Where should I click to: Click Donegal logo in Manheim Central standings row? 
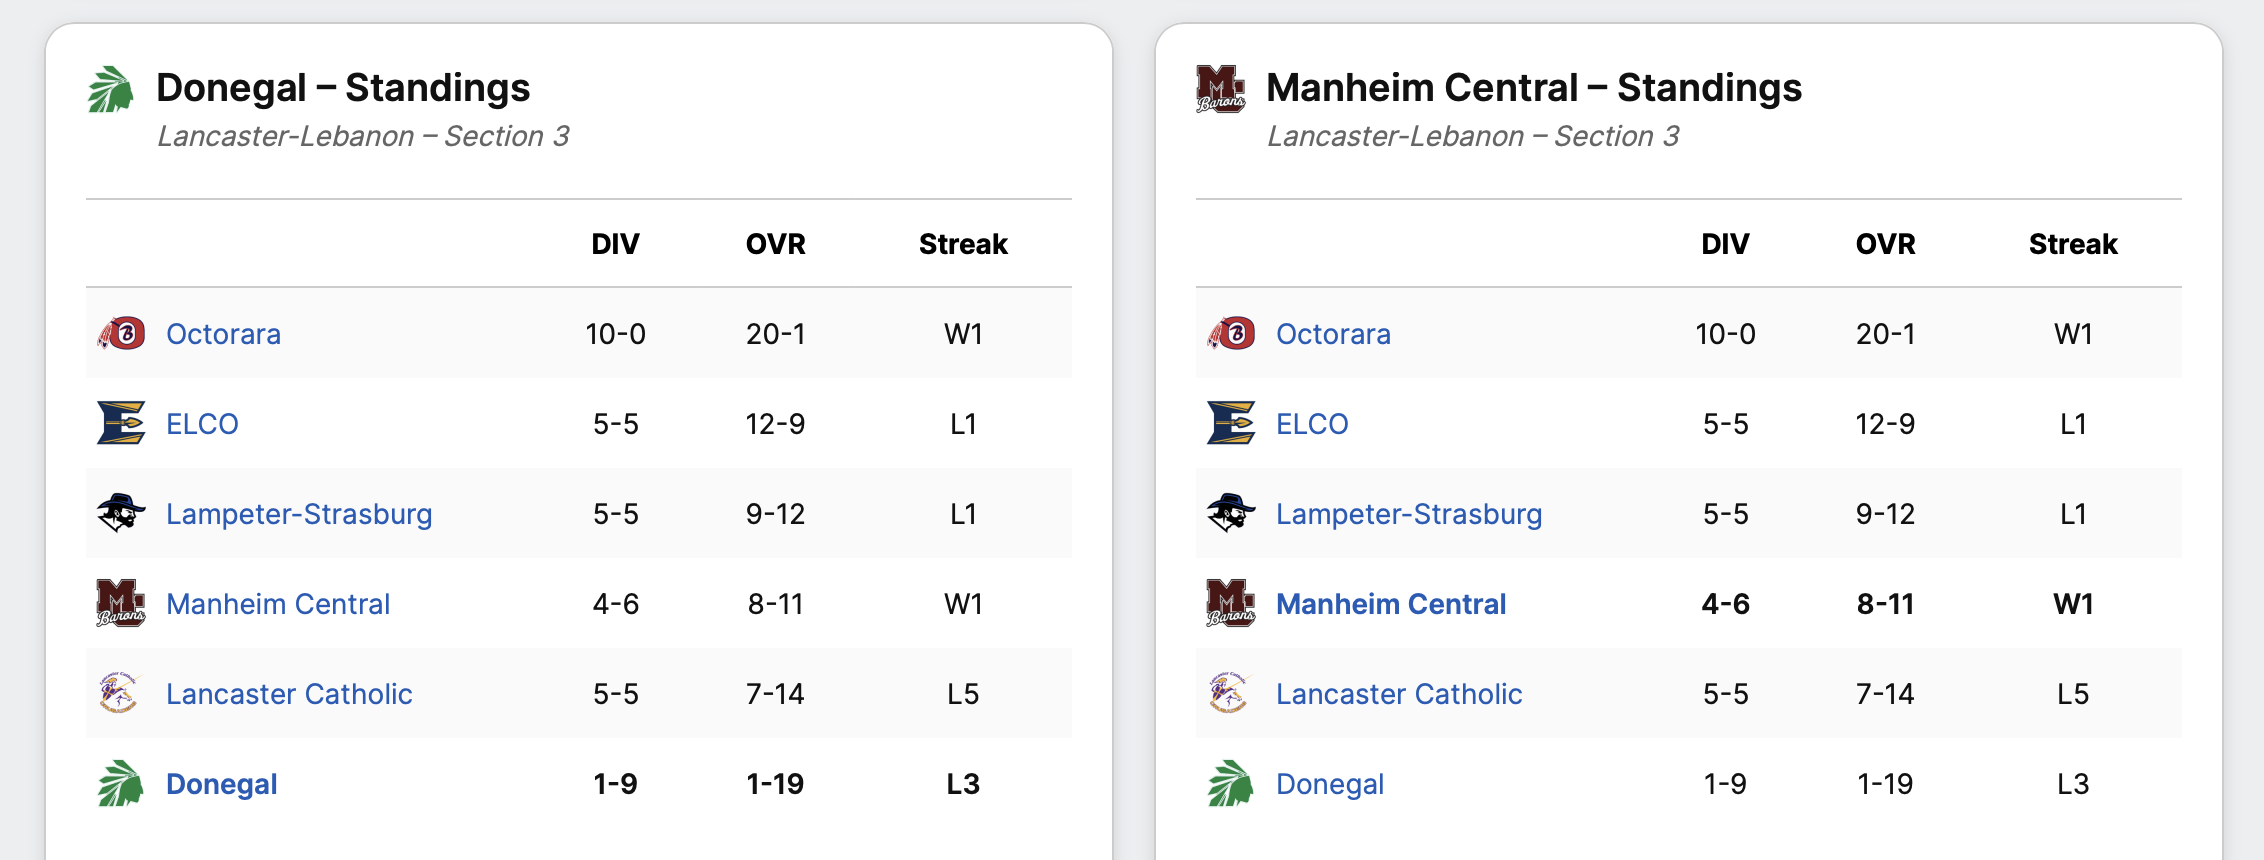[x=1229, y=783]
